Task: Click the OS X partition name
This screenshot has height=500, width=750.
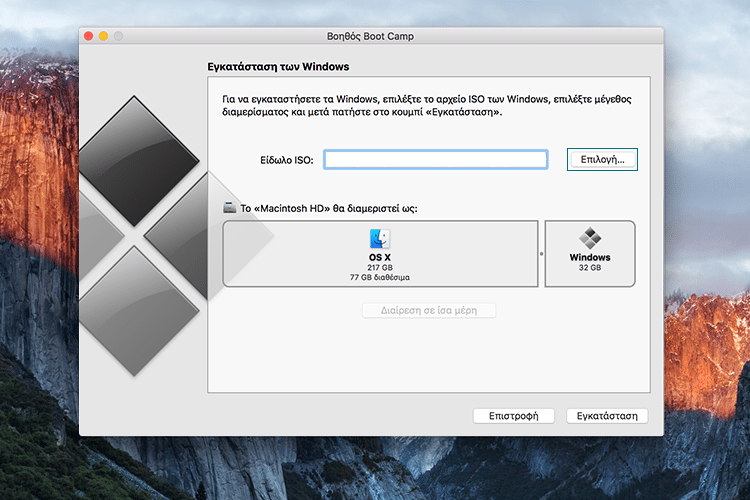Action: tap(380, 257)
